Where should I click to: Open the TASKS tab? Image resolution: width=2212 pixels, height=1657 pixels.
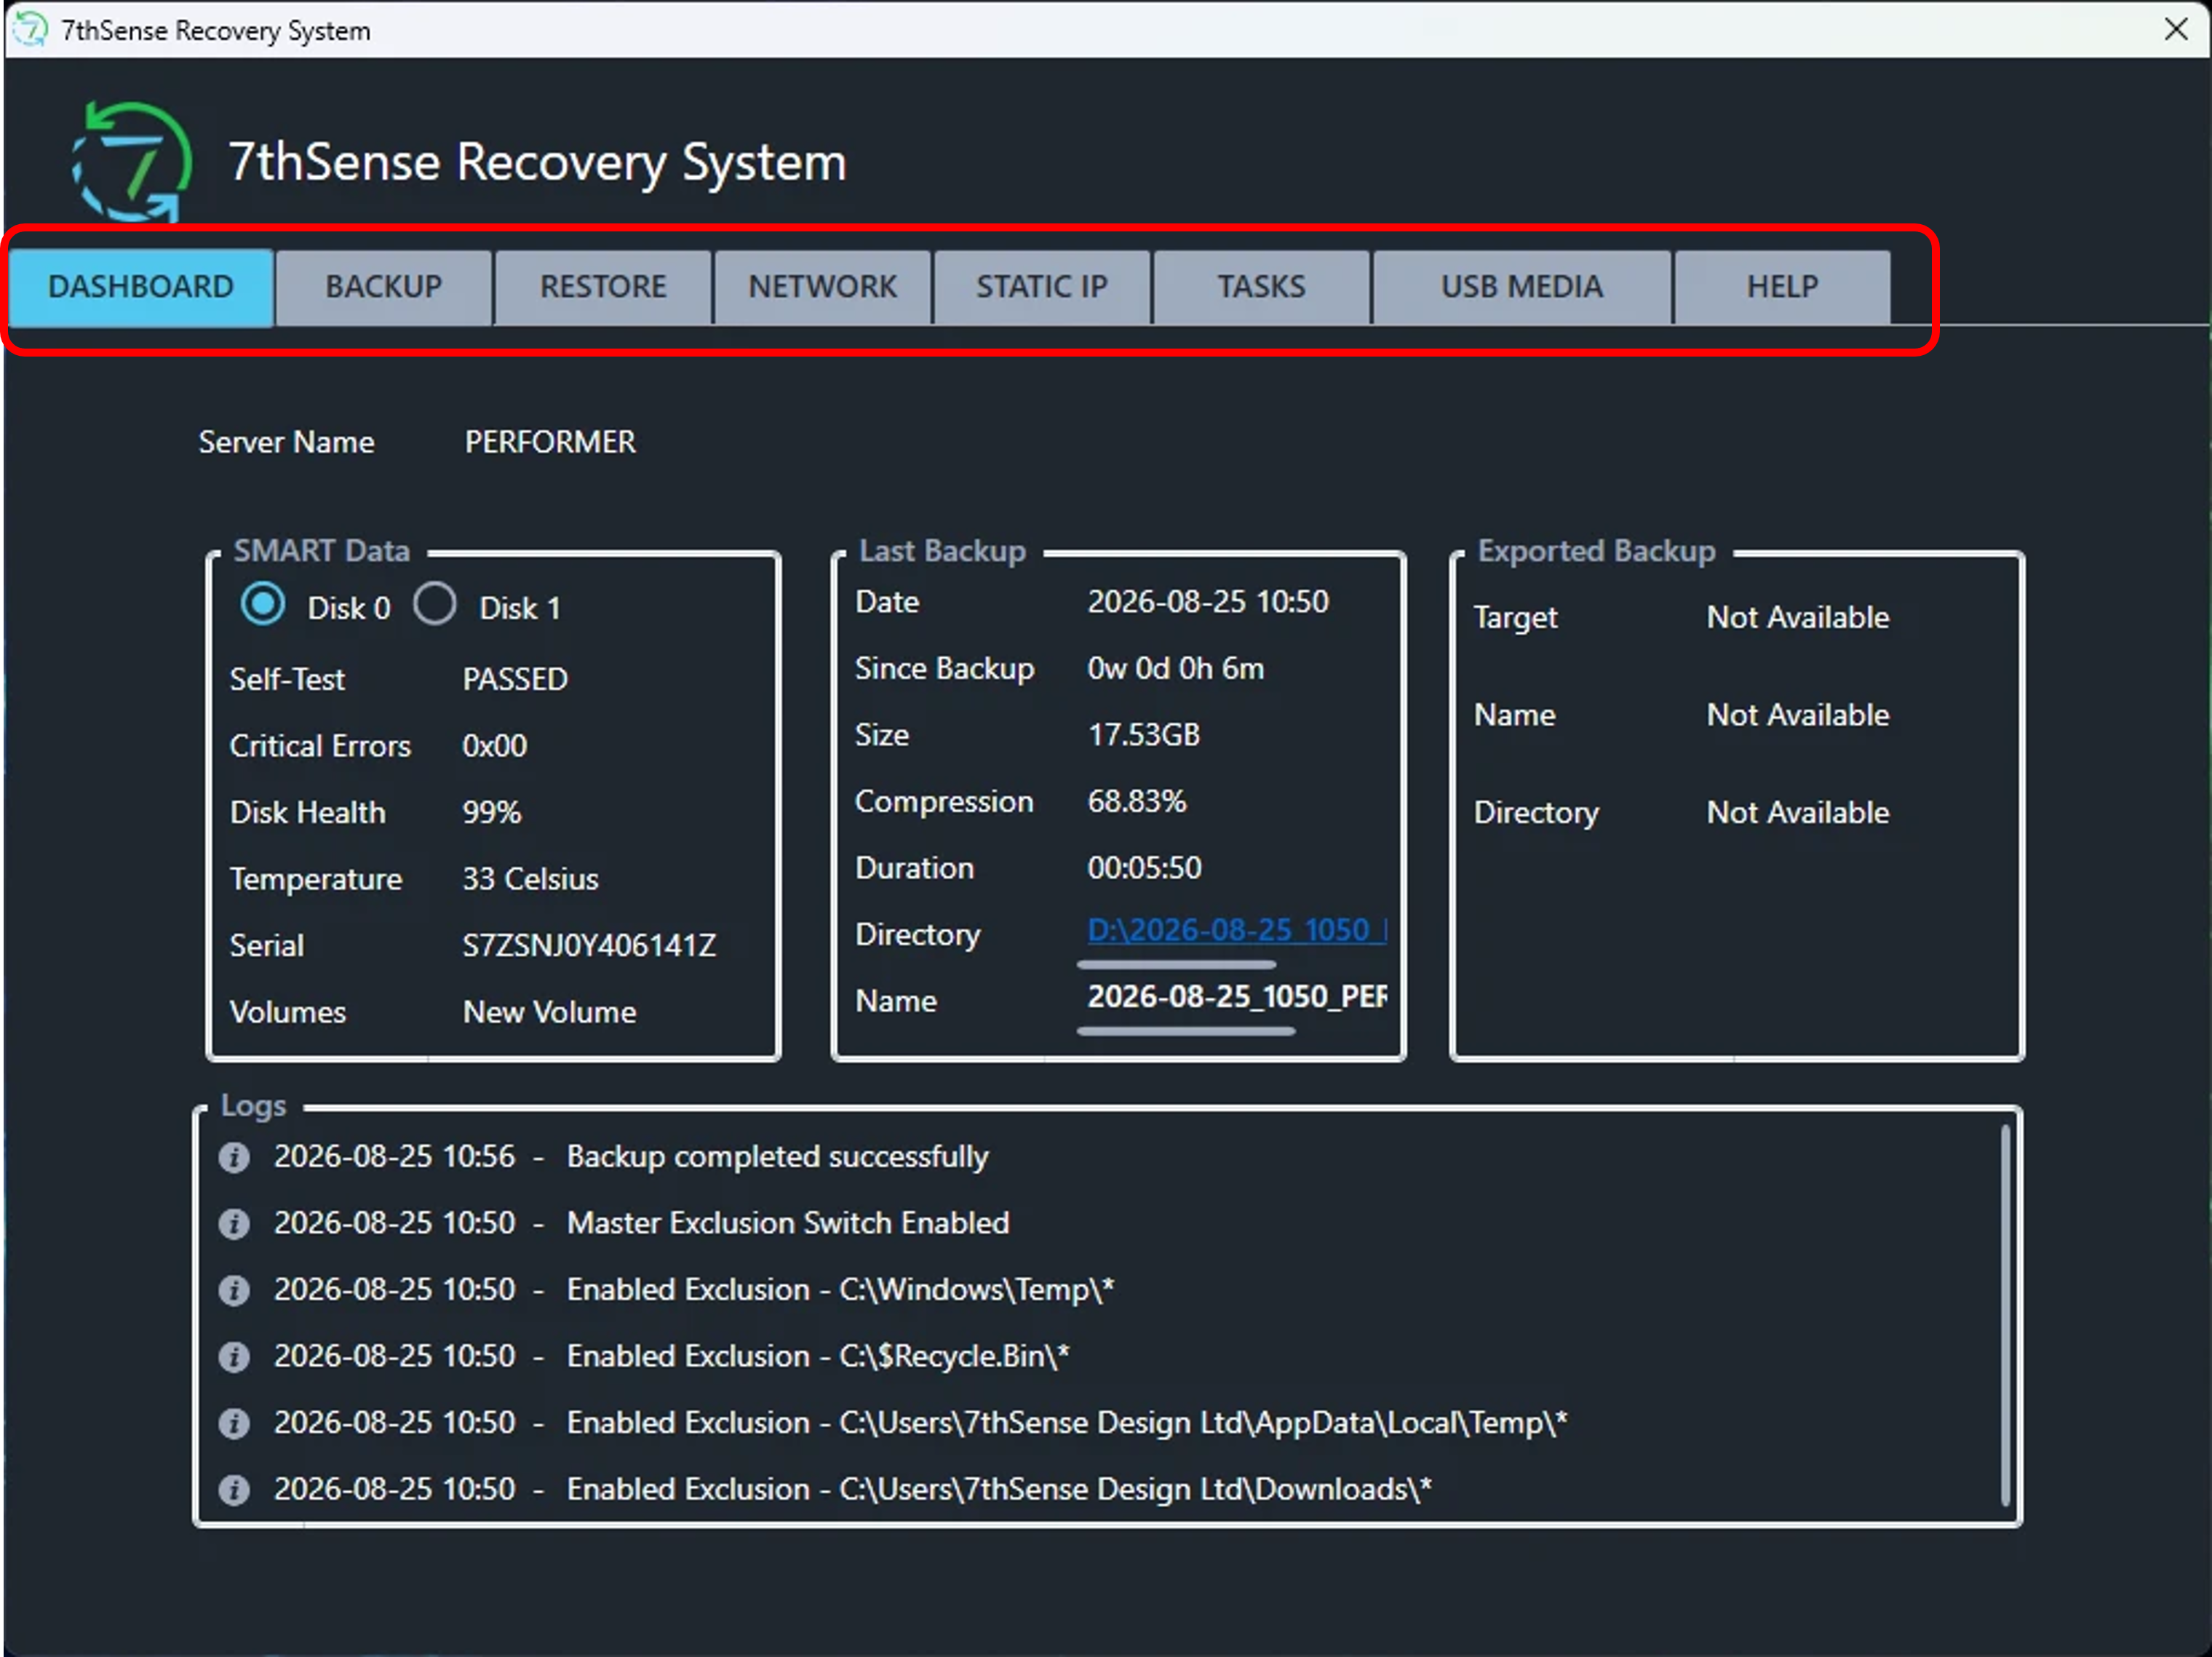coord(1261,287)
